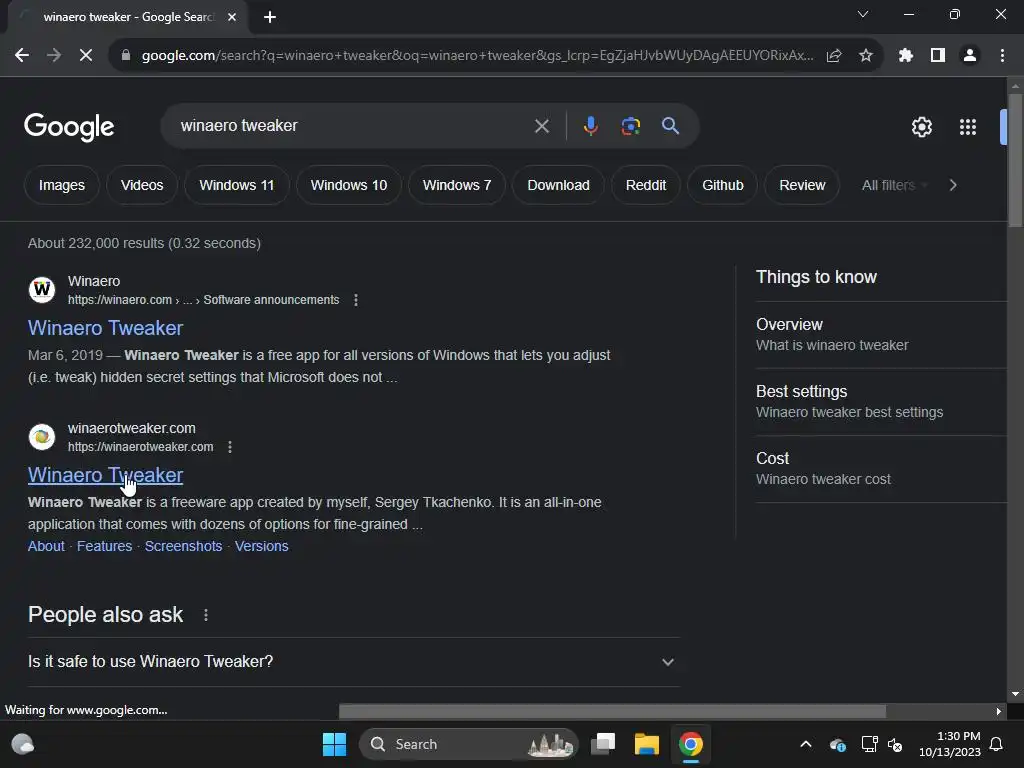
Task: Select the Windows 7 filter chip
Action: [x=456, y=185]
